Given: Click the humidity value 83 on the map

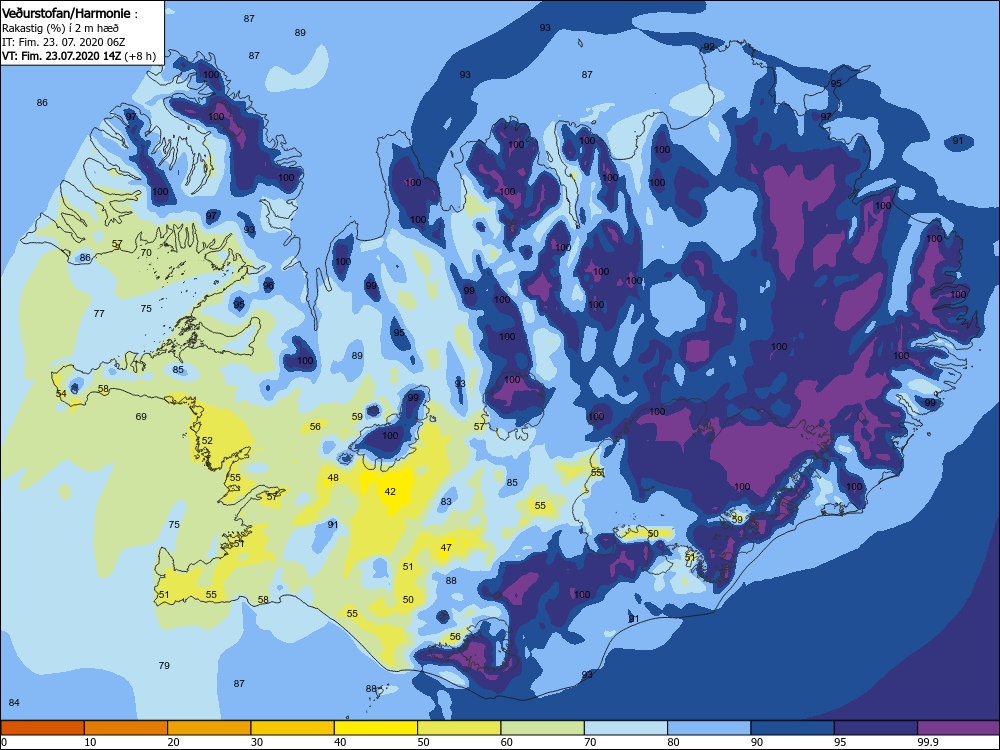Looking at the screenshot, I should [446, 501].
